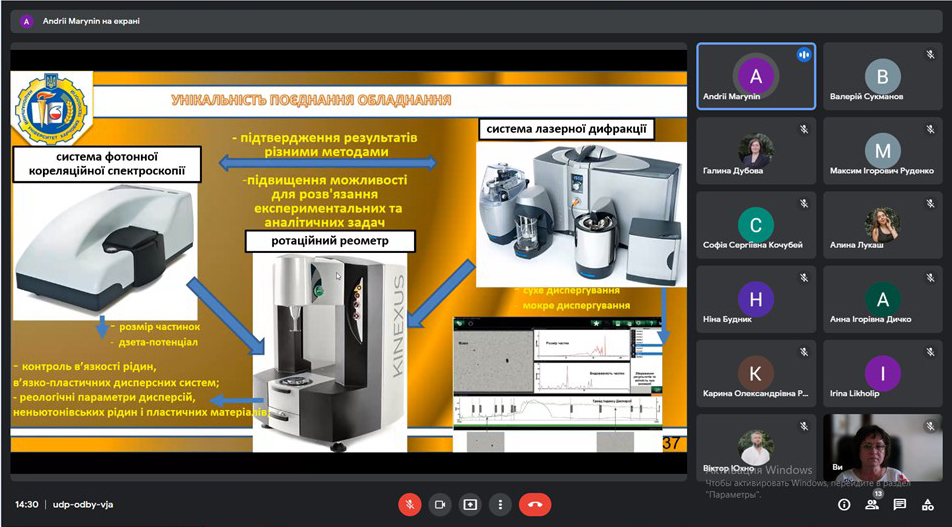Select Галина Дубова participant tile
This screenshot has width=952, height=527.
point(756,151)
